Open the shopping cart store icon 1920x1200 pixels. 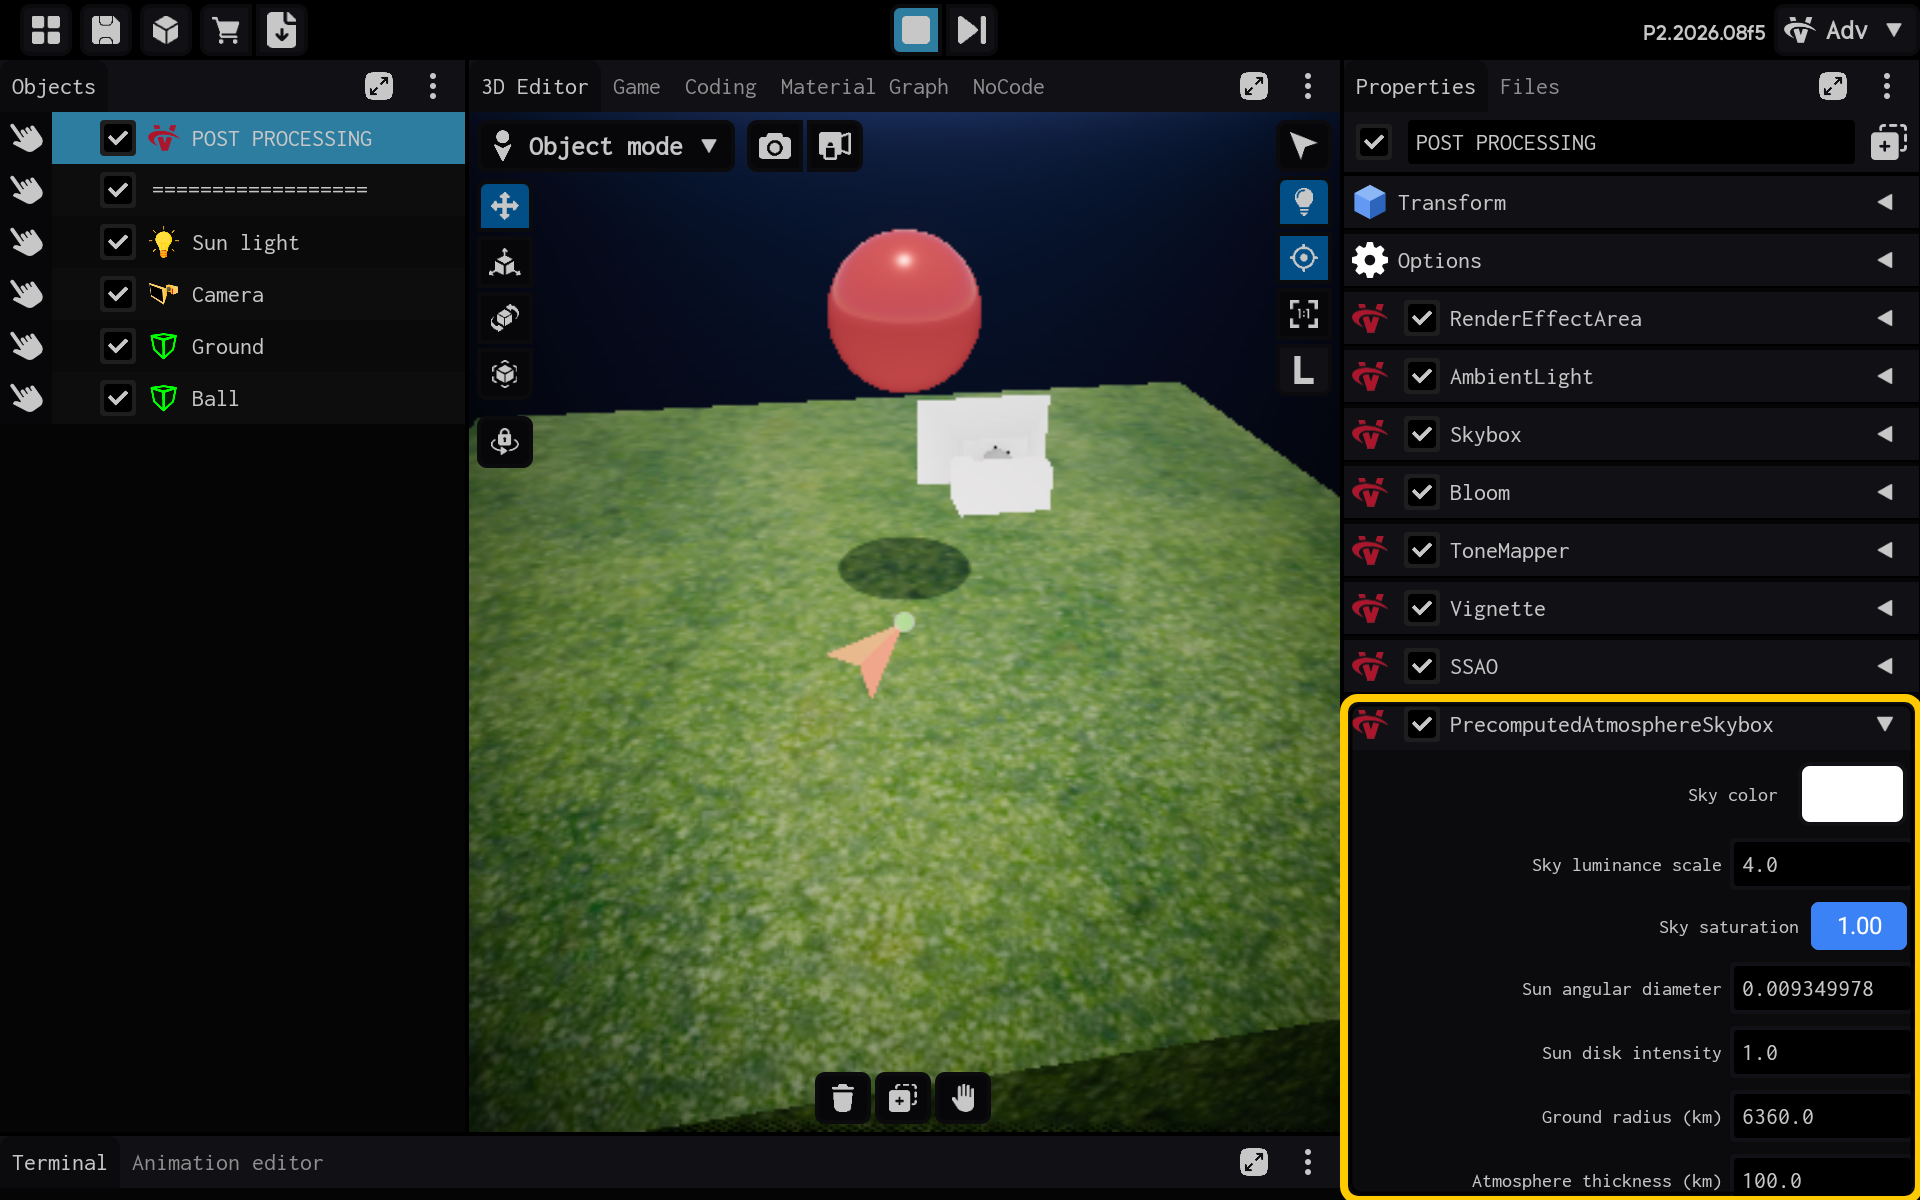[x=226, y=30]
